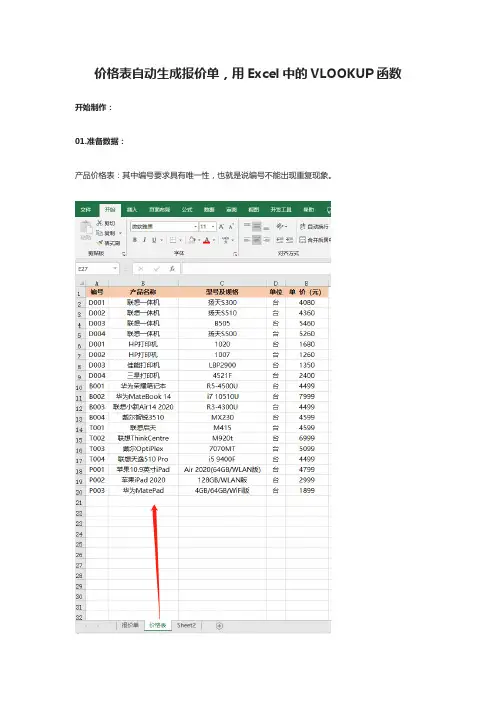Click the model cell showing LBP2900

click(222, 365)
